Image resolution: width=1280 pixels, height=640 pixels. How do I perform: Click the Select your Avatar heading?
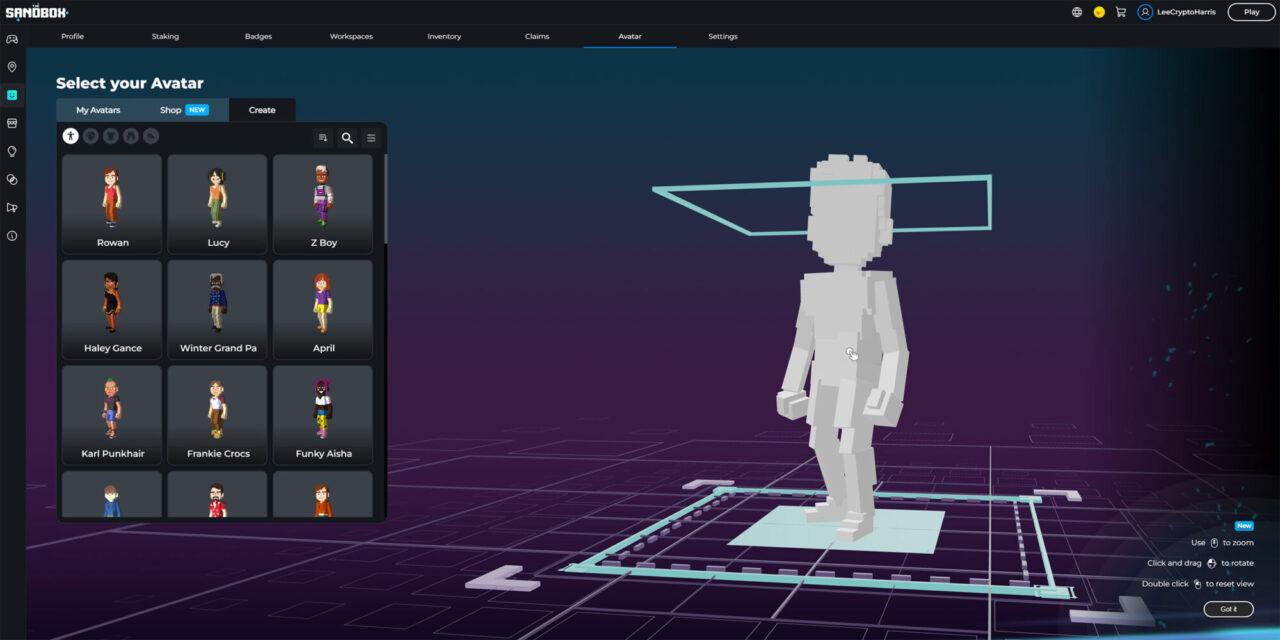pos(130,83)
